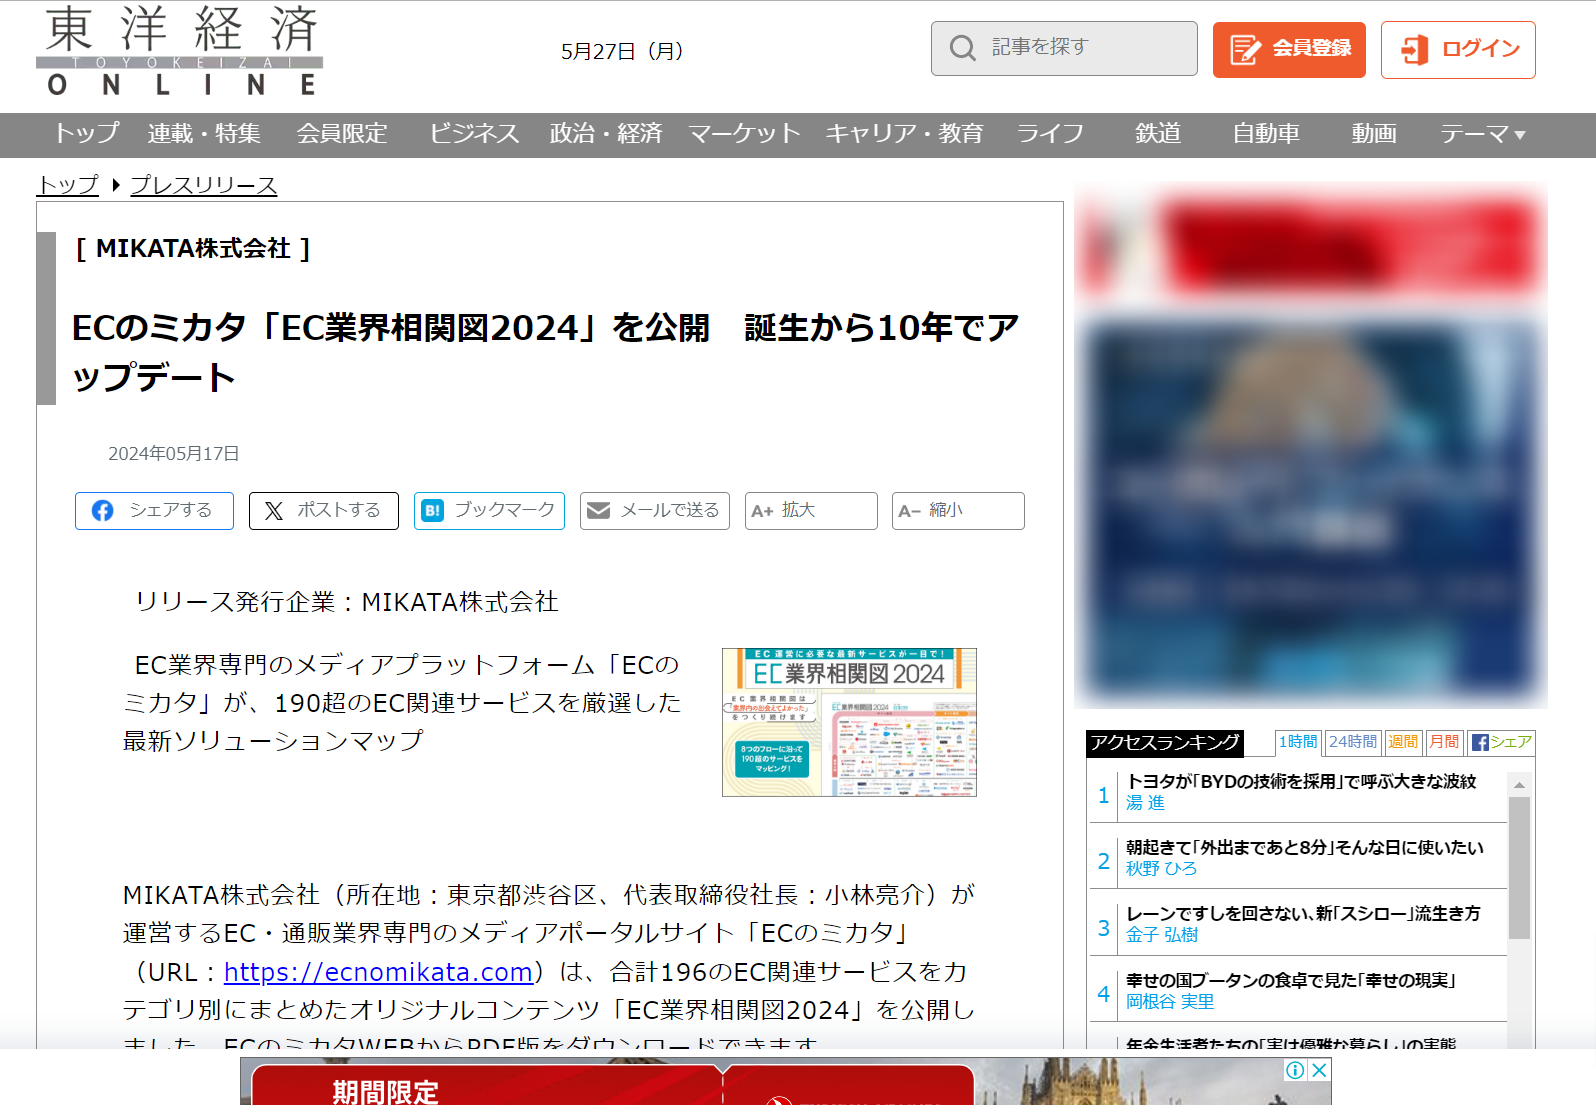Click the 縮小 text size button
The width and height of the screenshot is (1596, 1105).
point(958,511)
